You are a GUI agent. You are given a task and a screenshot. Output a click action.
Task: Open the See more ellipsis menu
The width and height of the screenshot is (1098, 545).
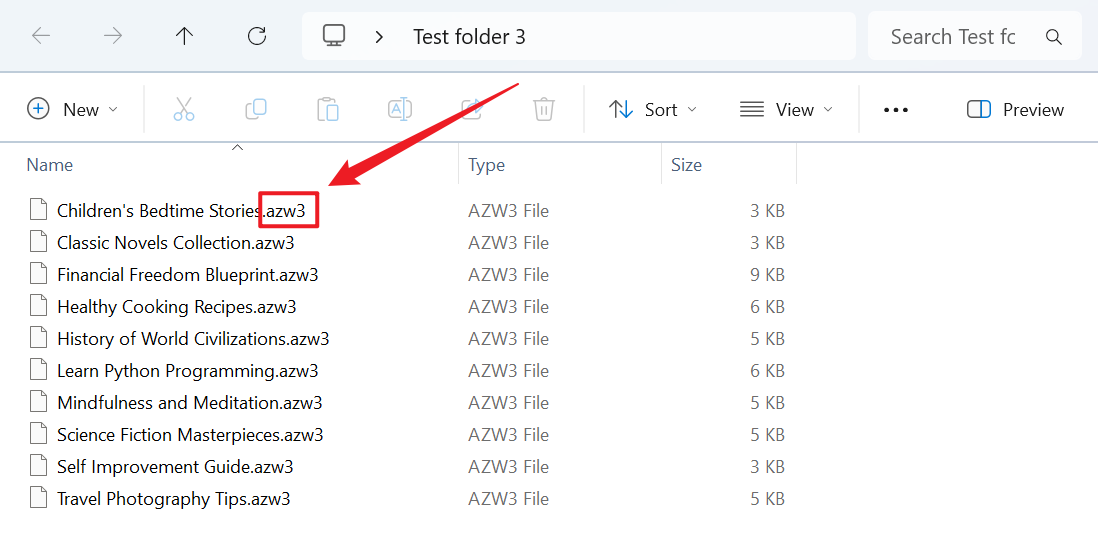tap(896, 110)
